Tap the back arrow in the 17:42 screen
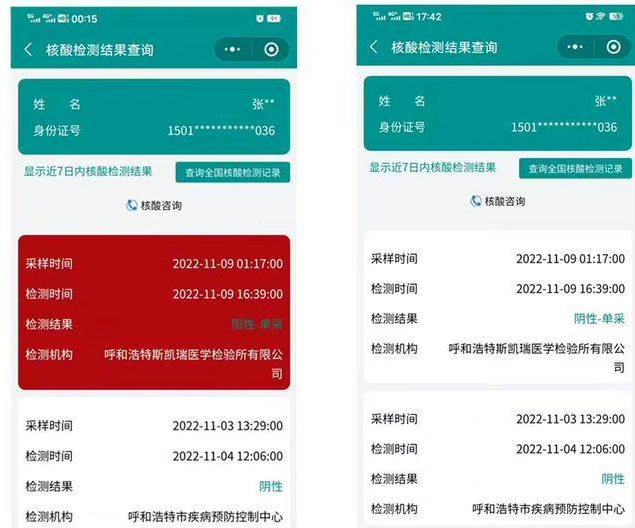This screenshot has height=528, width=635. coord(374,47)
